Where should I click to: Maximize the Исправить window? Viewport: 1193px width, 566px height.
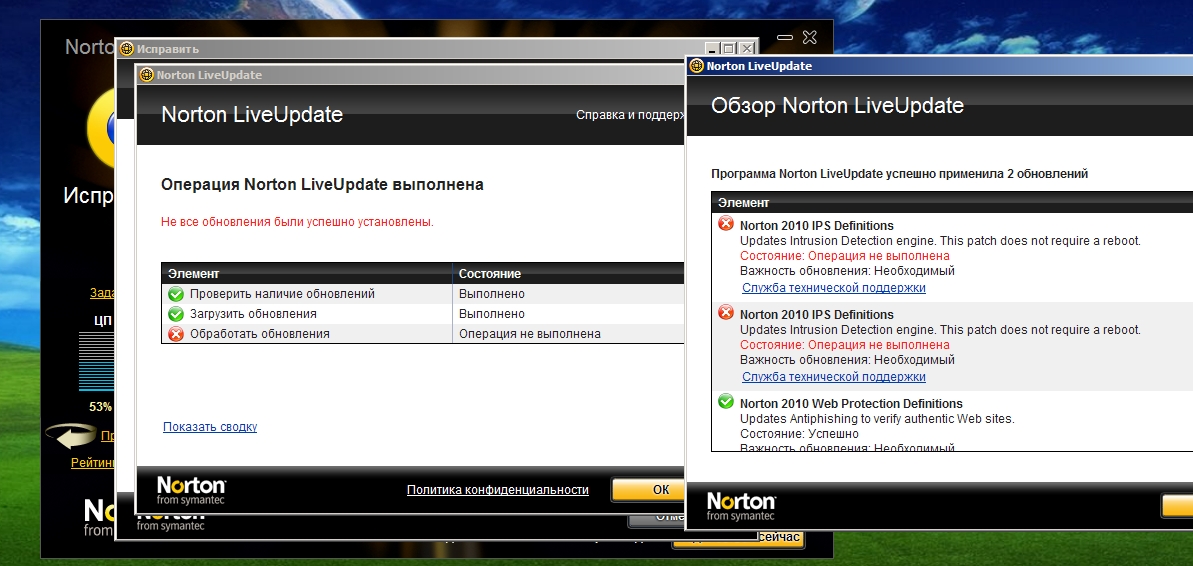(729, 48)
